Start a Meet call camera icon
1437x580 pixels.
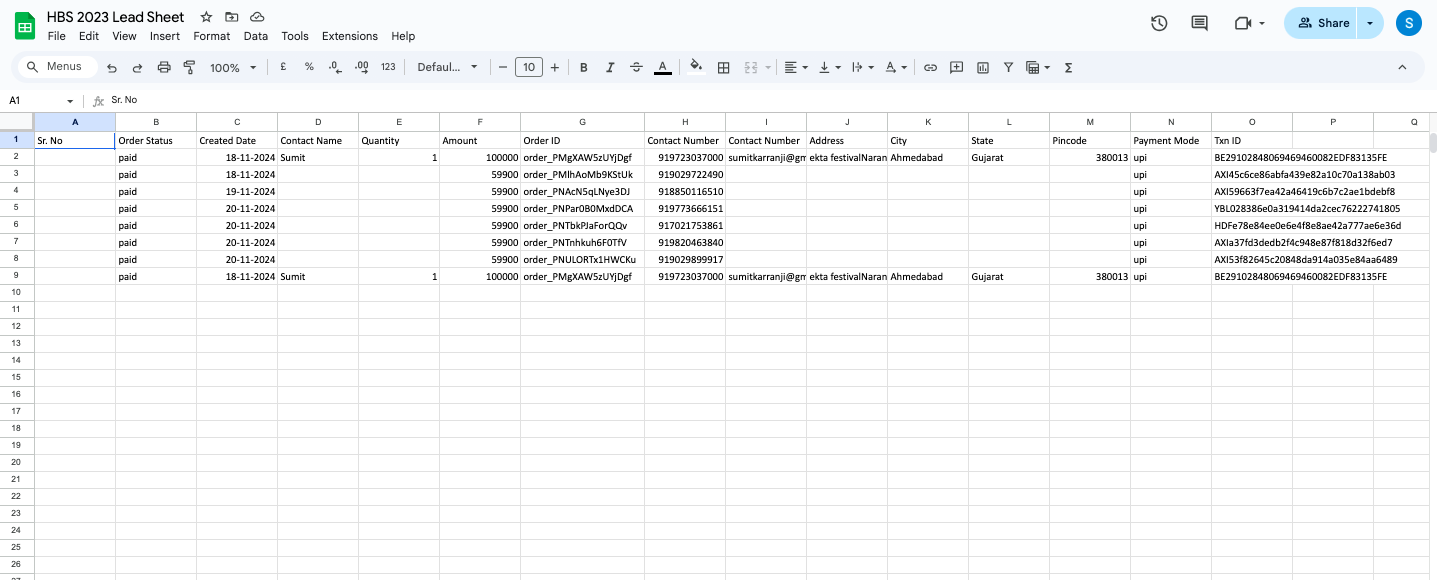1243,23
